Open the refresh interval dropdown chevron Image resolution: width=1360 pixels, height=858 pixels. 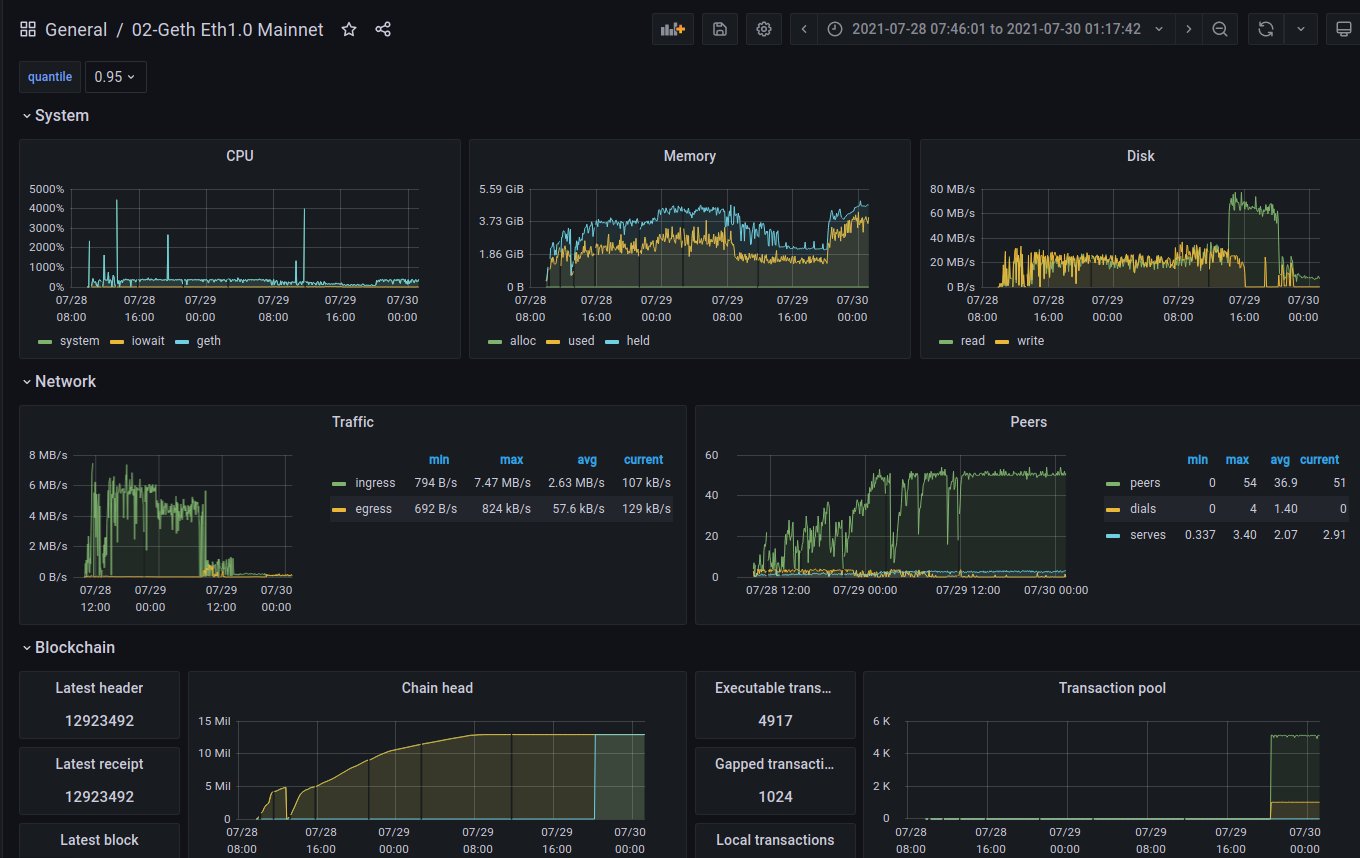coord(1301,29)
